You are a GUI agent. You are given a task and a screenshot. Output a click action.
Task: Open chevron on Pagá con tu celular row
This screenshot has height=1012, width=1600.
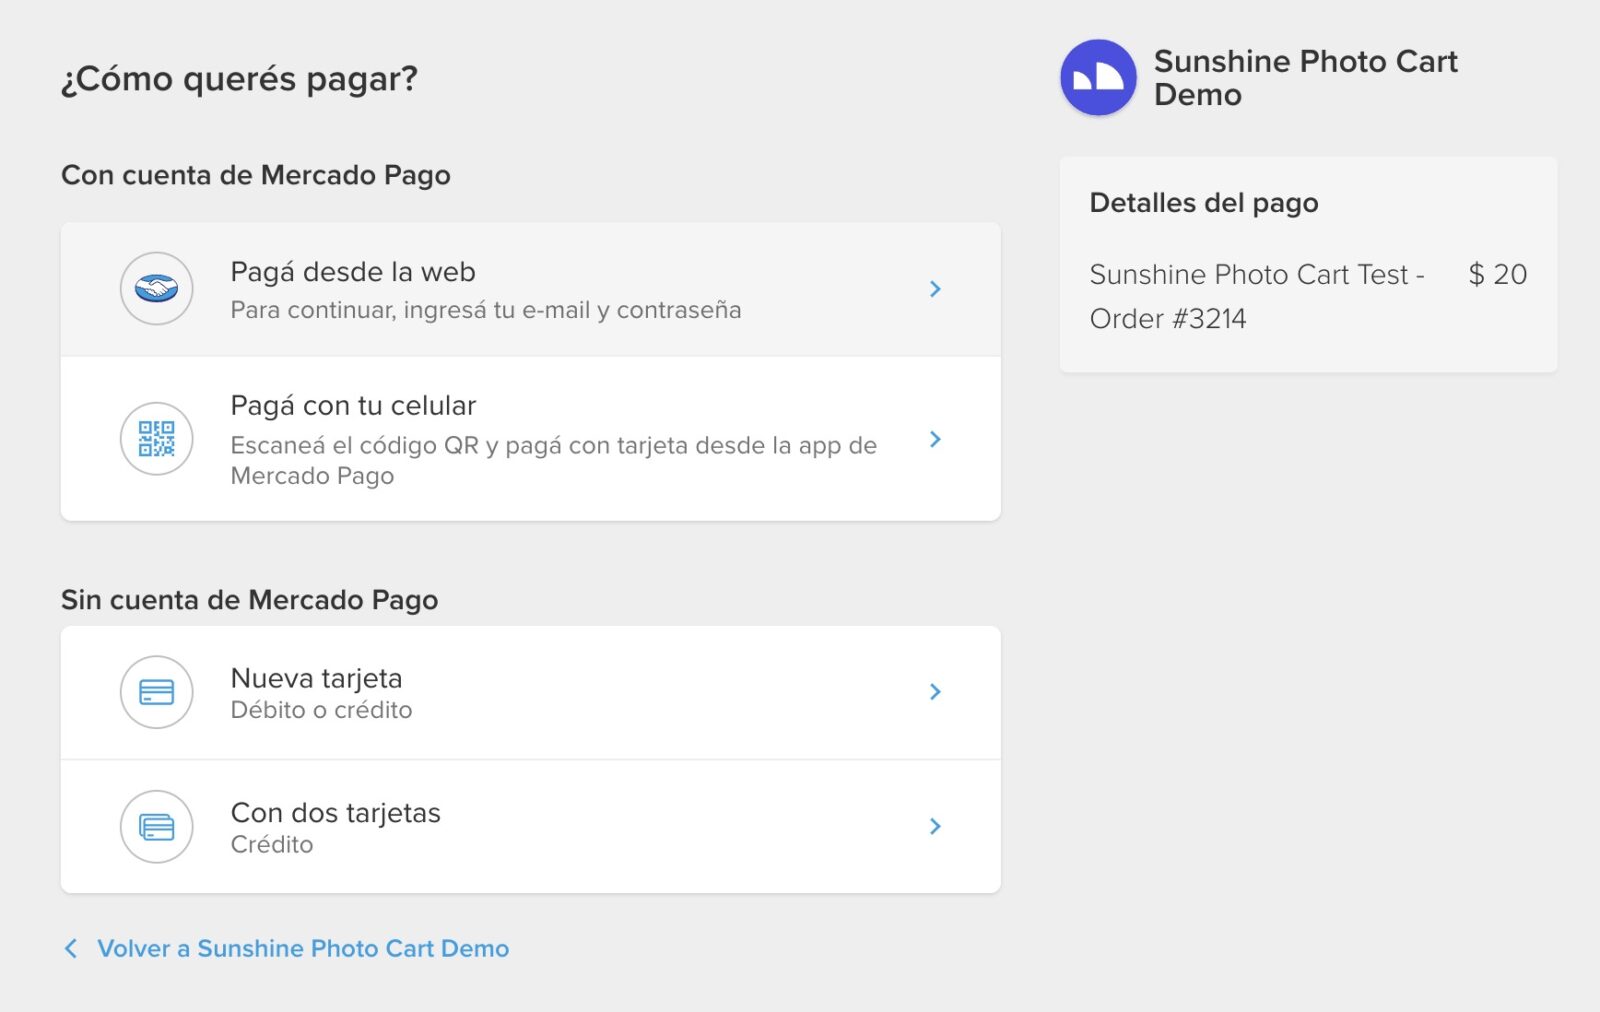coord(935,439)
